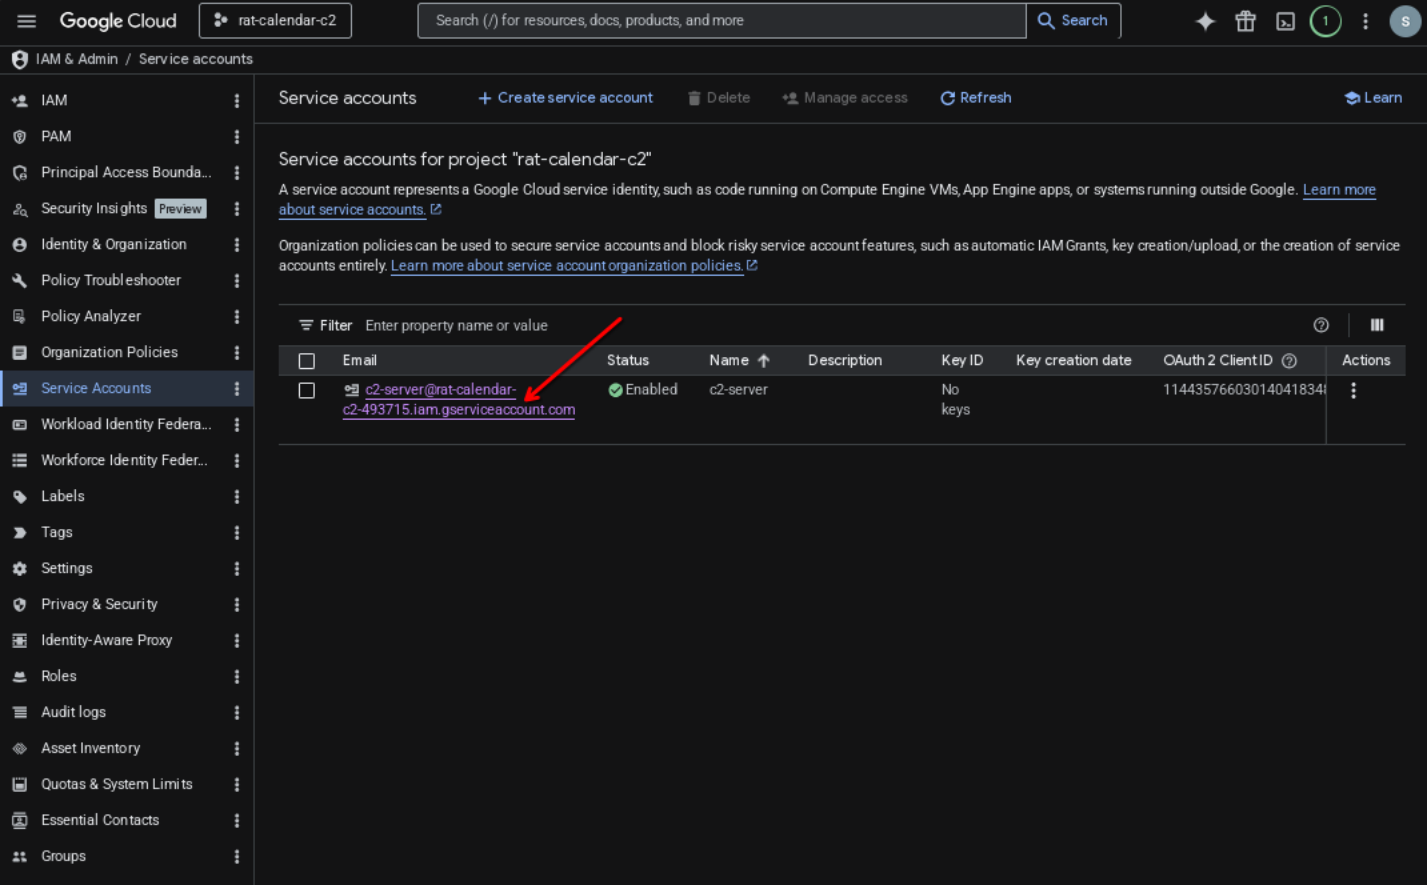Open the rat-calendar-c2 project selector
This screenshot has height=885, width=1427.
coord(275,20)
